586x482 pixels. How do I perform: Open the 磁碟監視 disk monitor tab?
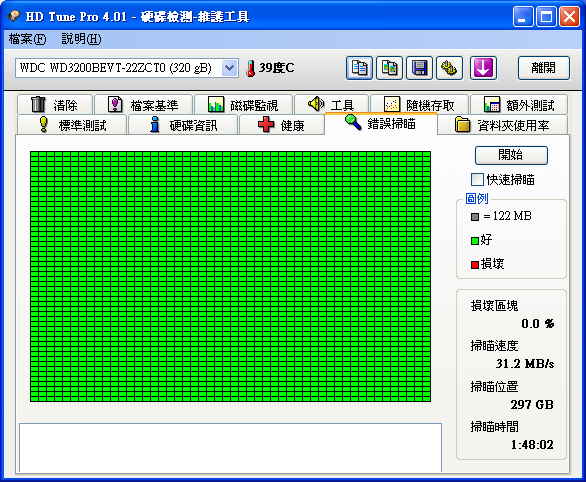point(243,105)
